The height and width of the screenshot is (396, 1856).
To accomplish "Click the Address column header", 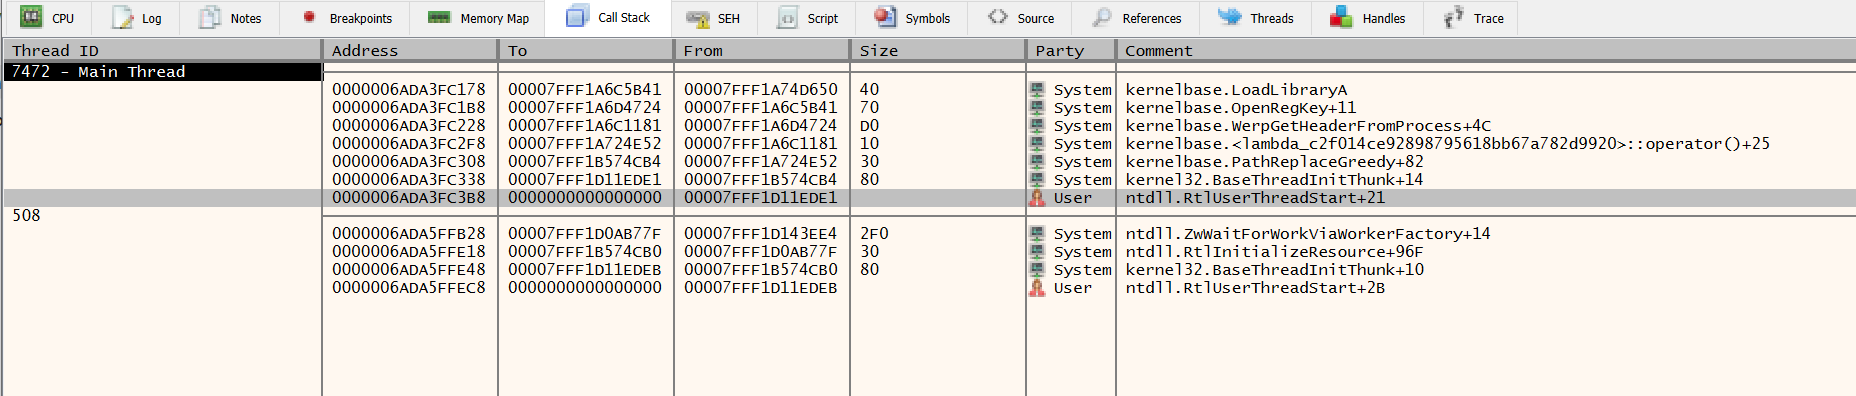I will coord(410,50).
